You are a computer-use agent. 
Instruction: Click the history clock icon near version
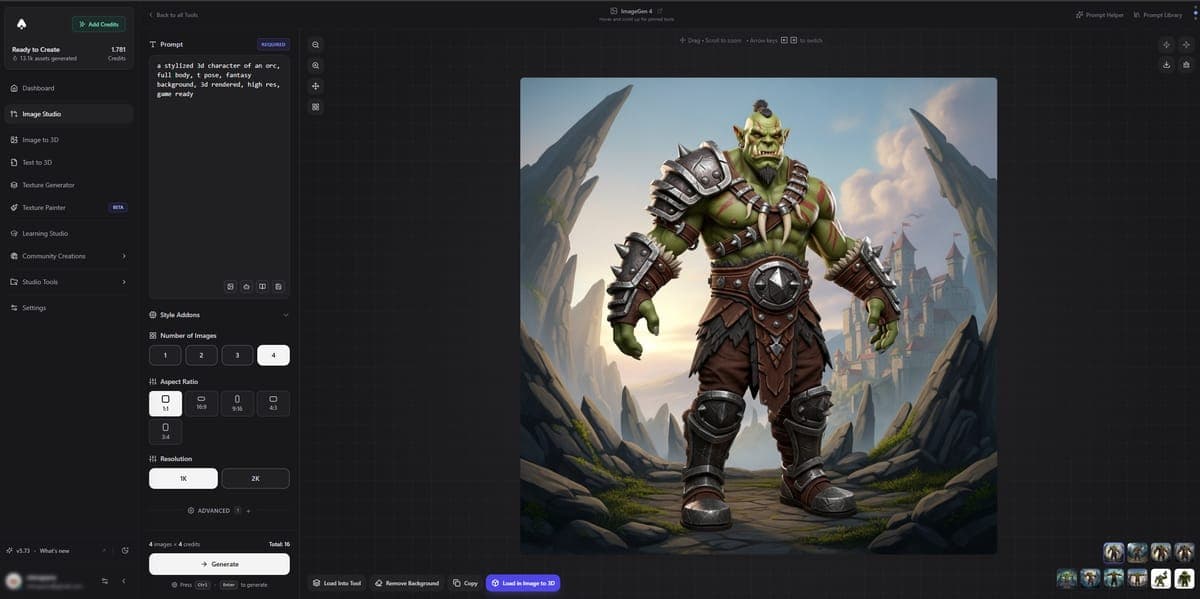coord(125,551)
